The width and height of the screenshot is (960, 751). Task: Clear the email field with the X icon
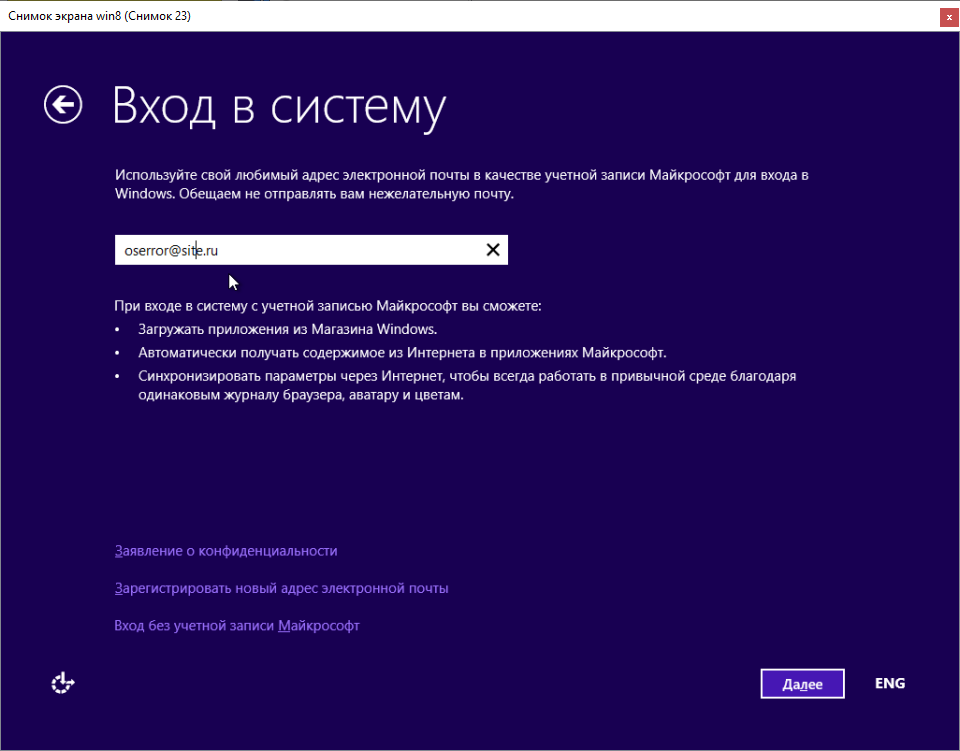click(493, 250)
